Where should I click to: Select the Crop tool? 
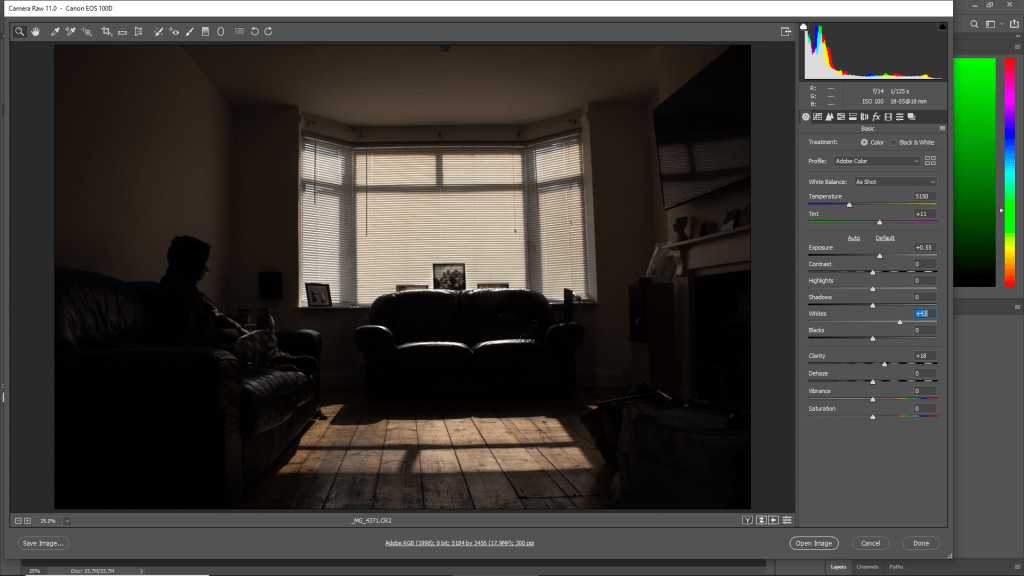click(x=106, y=32)
